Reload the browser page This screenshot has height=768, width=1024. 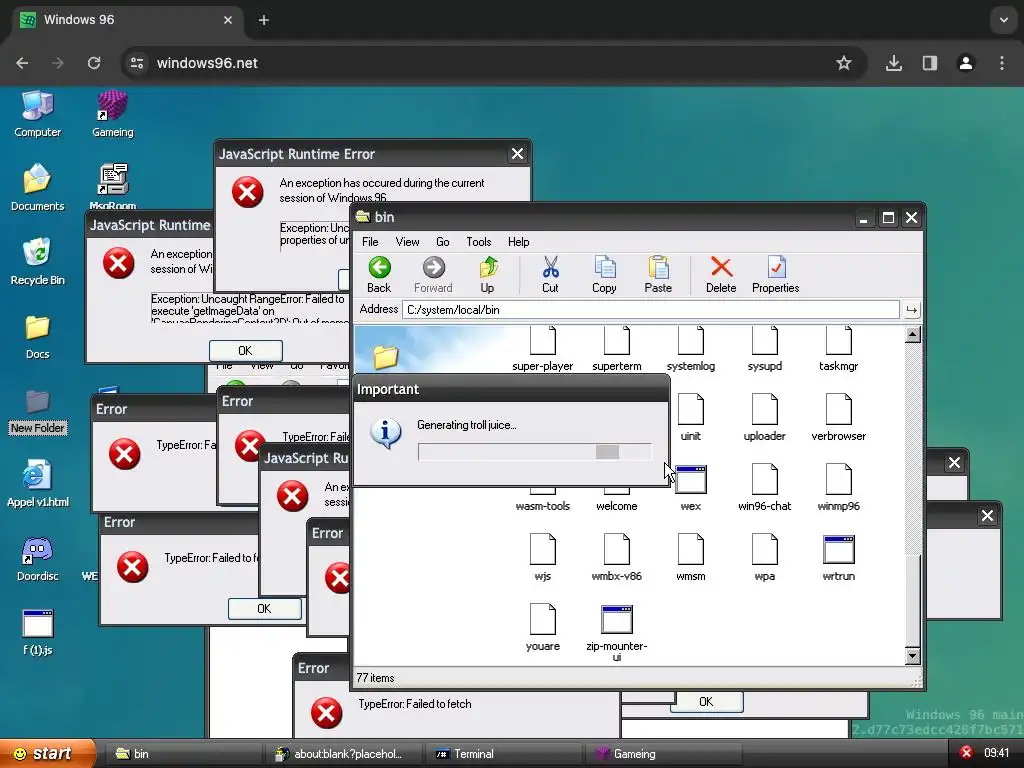coord(94,63)
